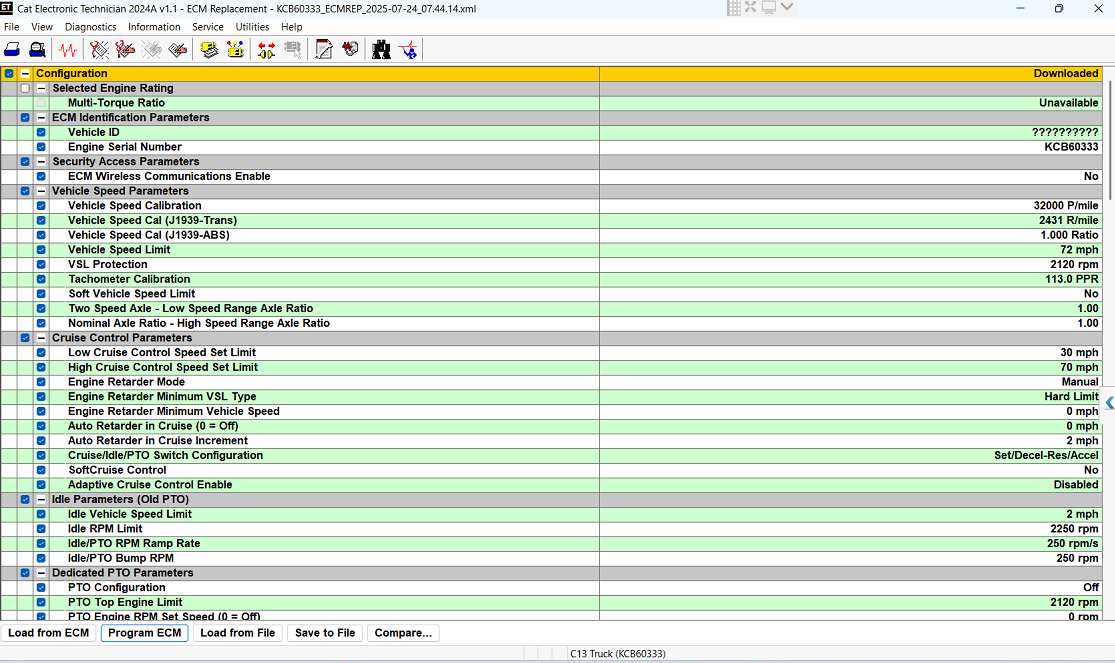This screenshot has width=1115, height=663.
Task: Open the Diagnostics menu
Action: point(90,27)
